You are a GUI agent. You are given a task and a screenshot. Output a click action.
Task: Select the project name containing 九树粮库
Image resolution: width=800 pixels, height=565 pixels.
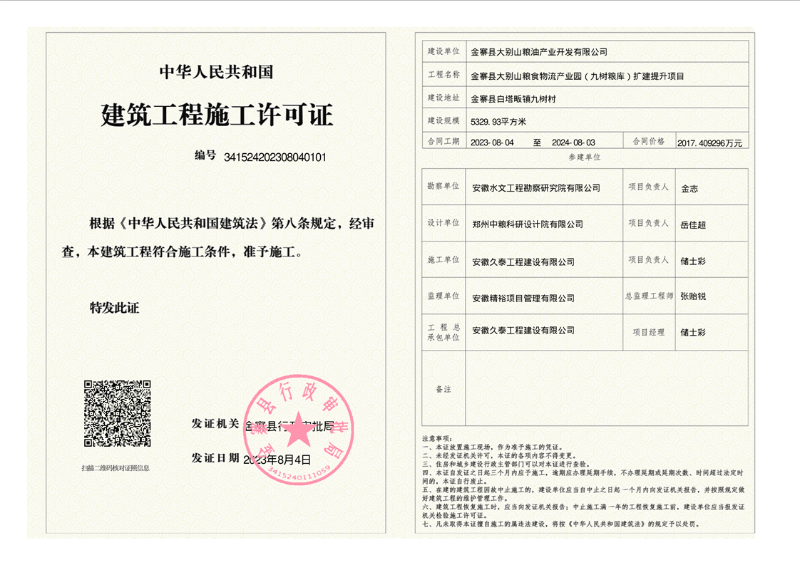coord(577,76)
